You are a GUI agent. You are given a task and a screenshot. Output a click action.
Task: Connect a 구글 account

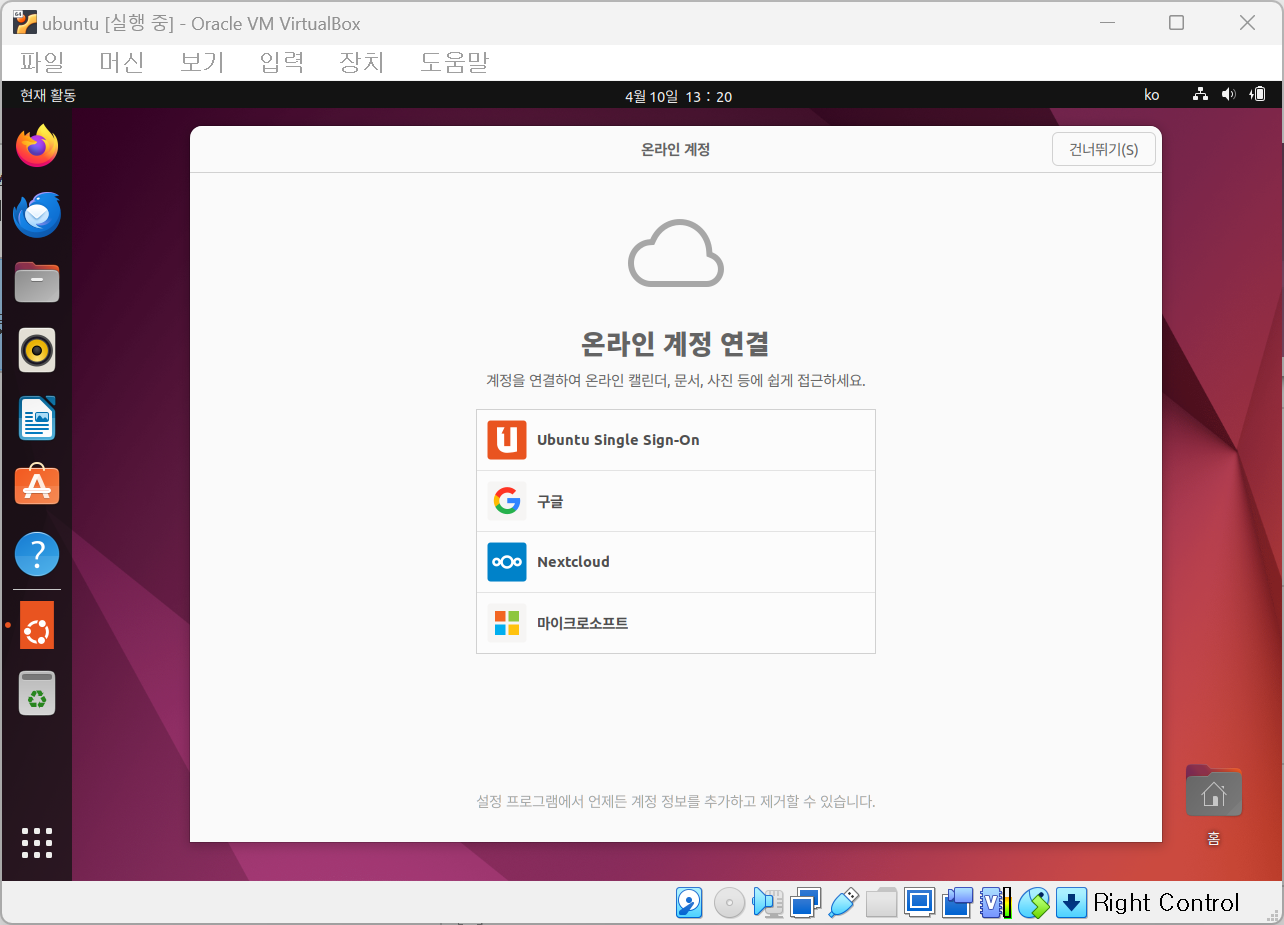point(676,501)
